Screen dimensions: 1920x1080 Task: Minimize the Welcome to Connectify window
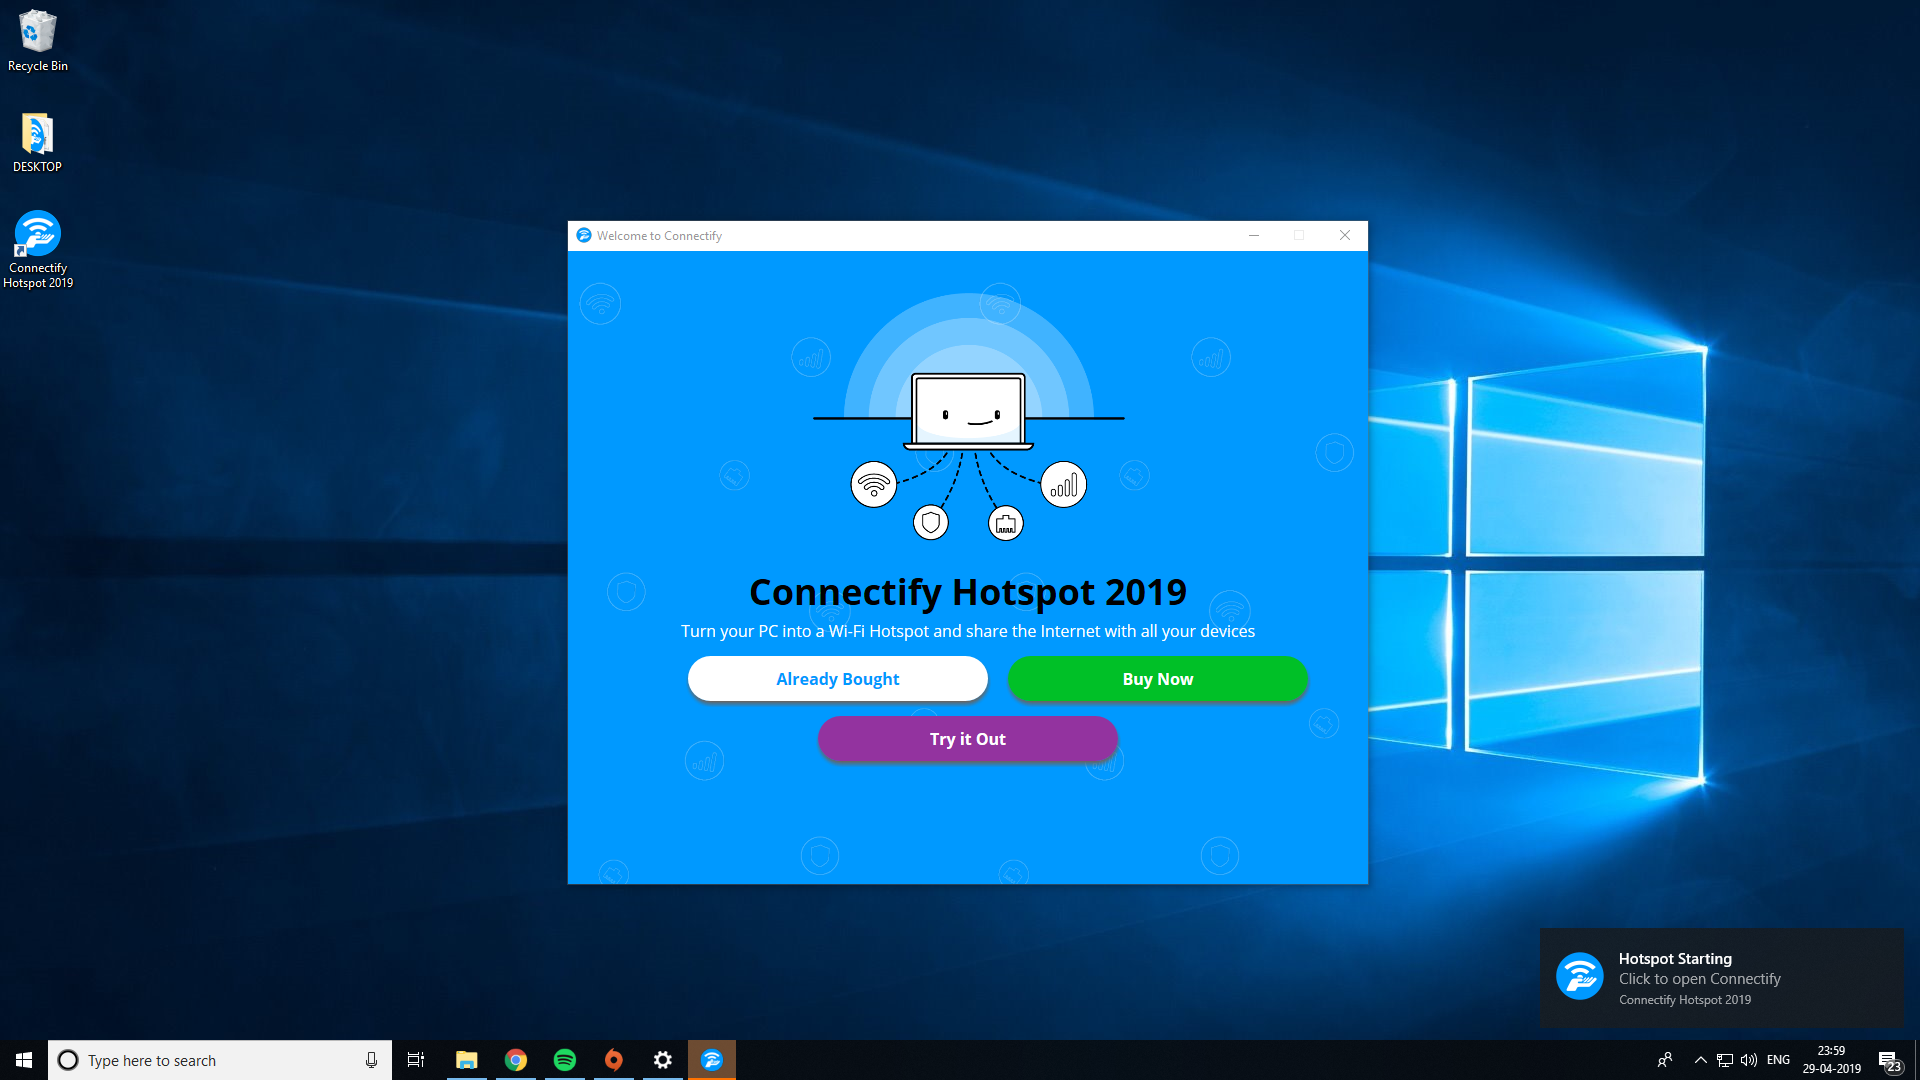click(x=1253, y=235)
